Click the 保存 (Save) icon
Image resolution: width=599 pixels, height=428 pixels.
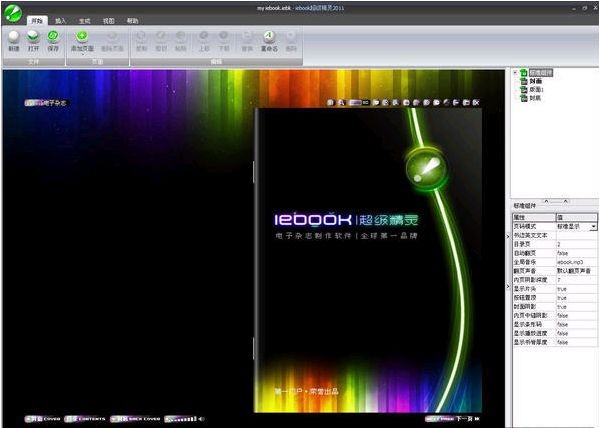pos(53,37)
